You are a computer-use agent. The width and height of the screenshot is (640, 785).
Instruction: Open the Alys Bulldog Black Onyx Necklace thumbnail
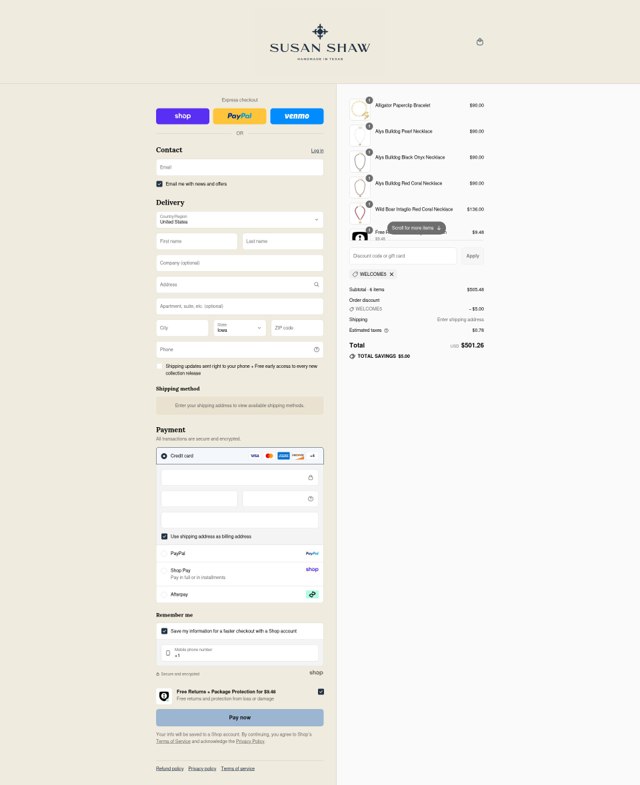tap(360, 161)
